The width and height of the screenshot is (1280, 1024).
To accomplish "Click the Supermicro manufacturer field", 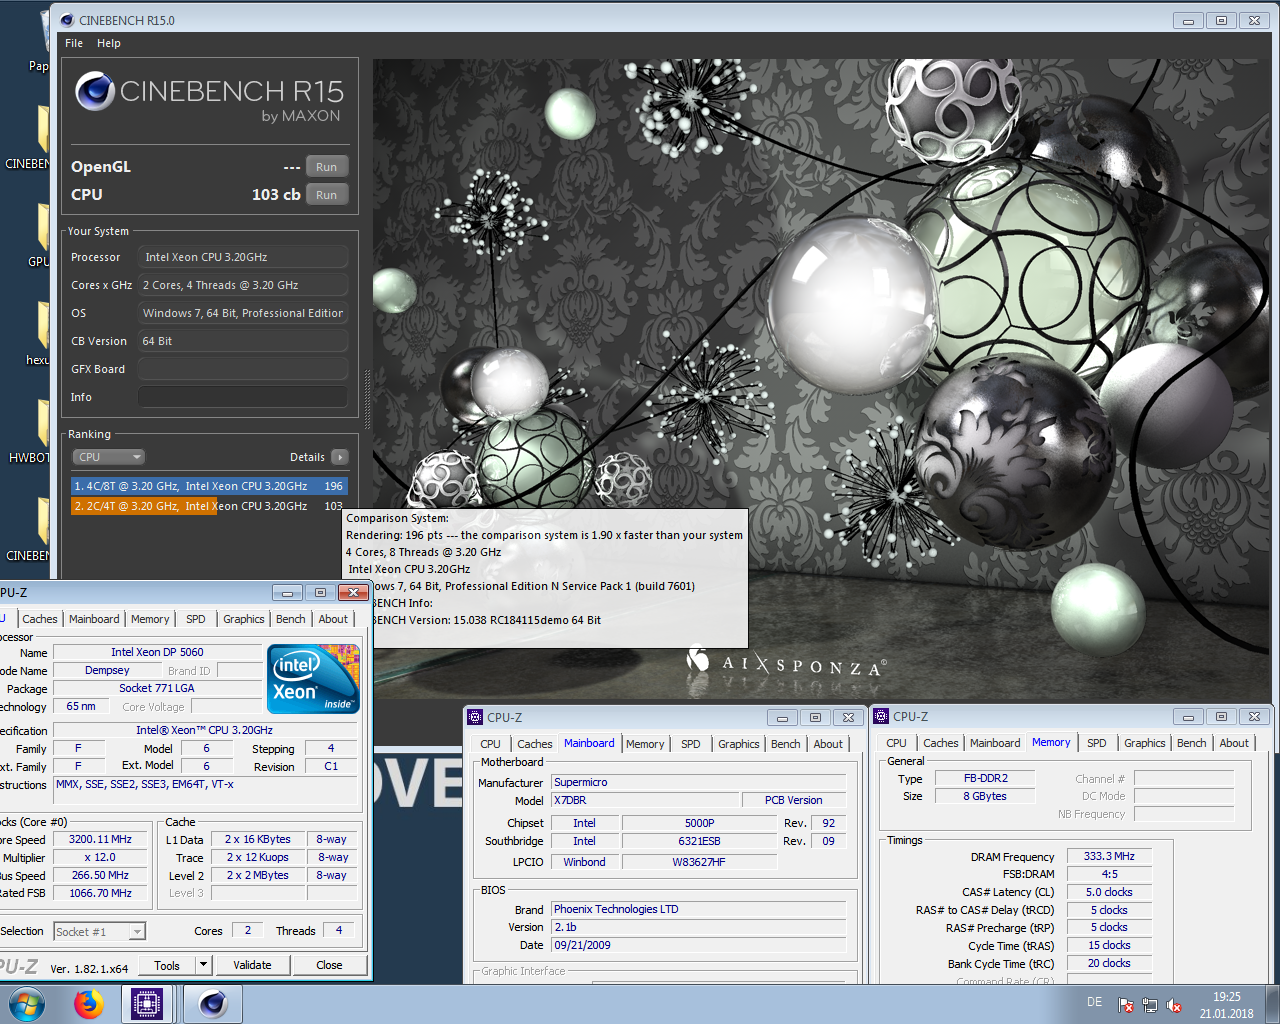I will click(x=699, y=782).
